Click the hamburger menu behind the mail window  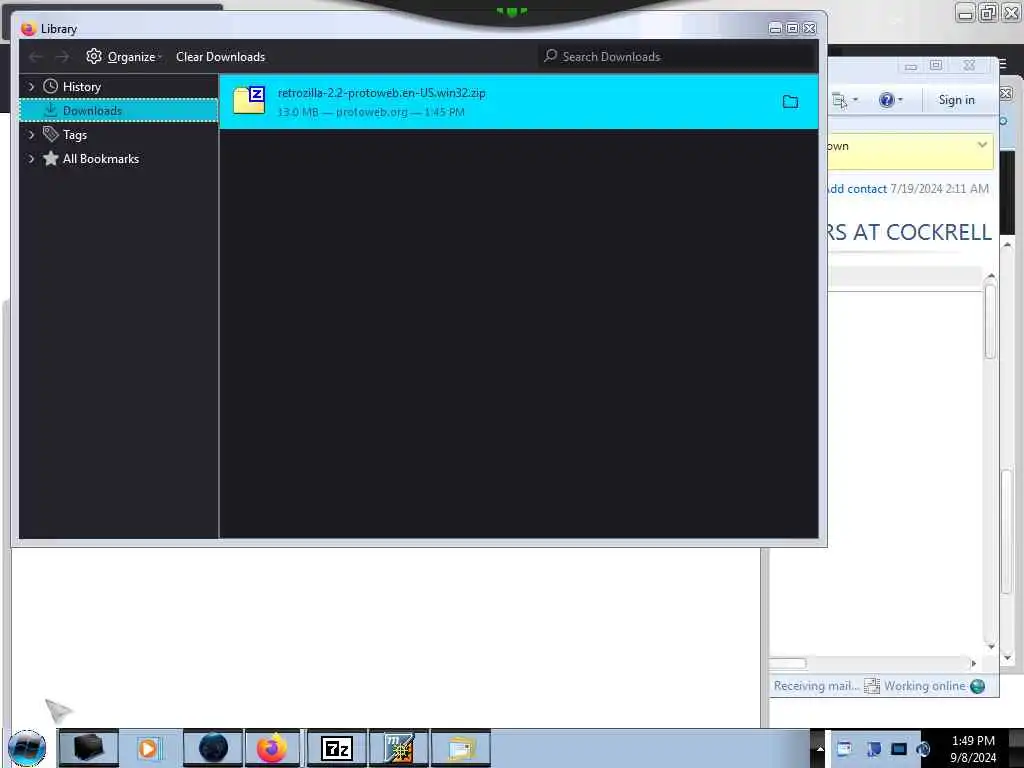pos(1002,64)
